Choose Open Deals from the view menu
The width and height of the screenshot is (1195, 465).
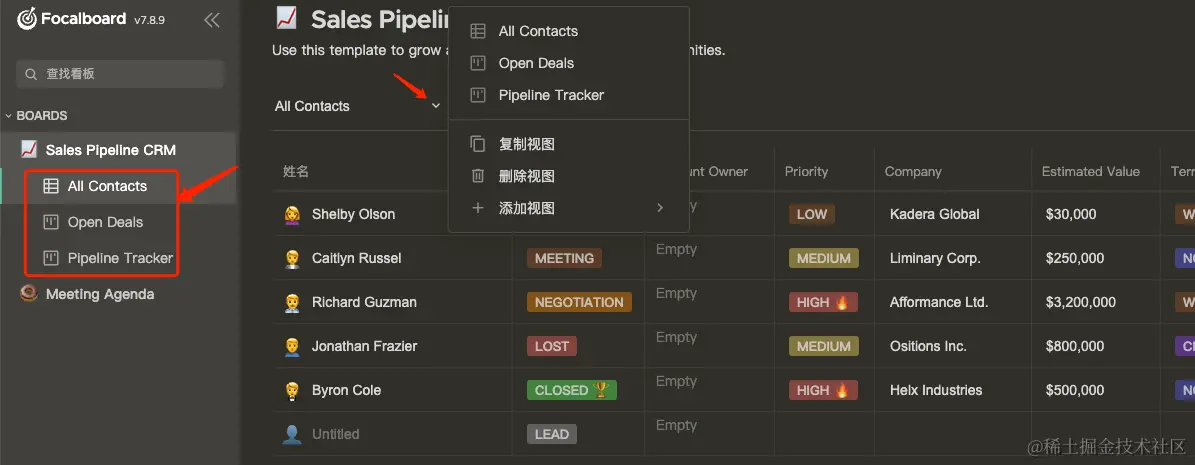[x=536, y=63]
